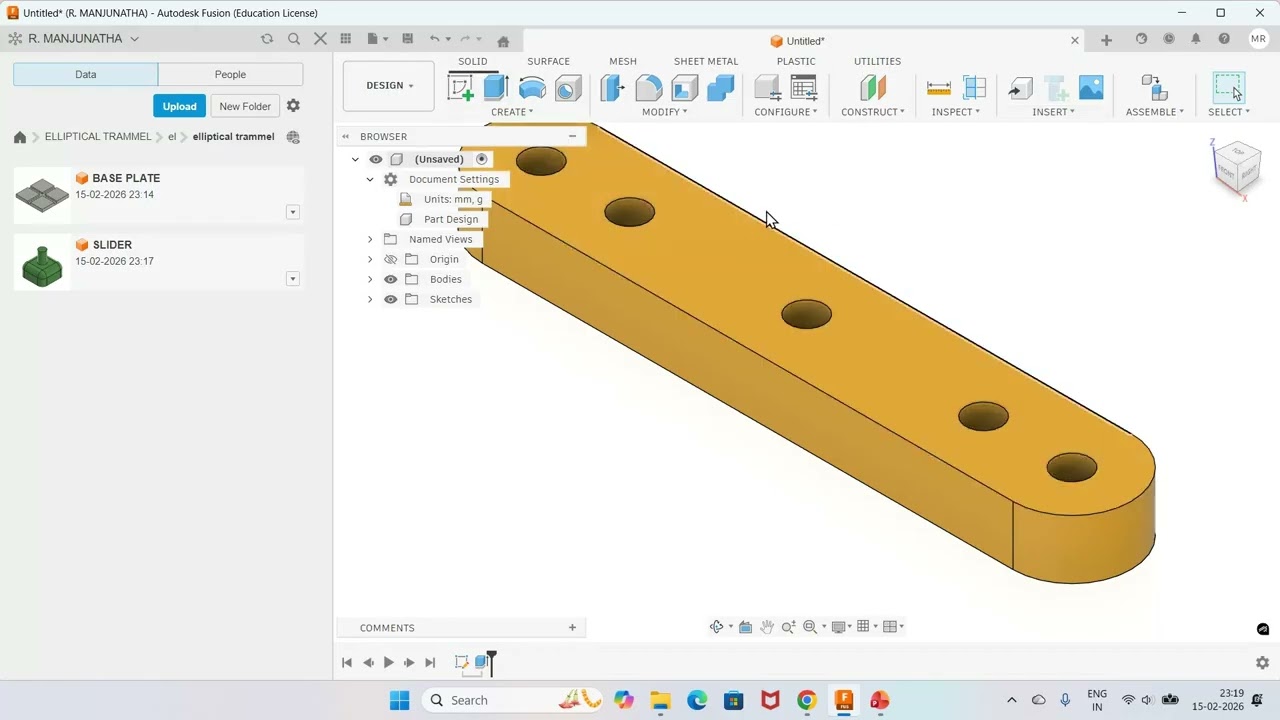
Task: Hide the Bodies folder
Action: [x=391, y=279]
